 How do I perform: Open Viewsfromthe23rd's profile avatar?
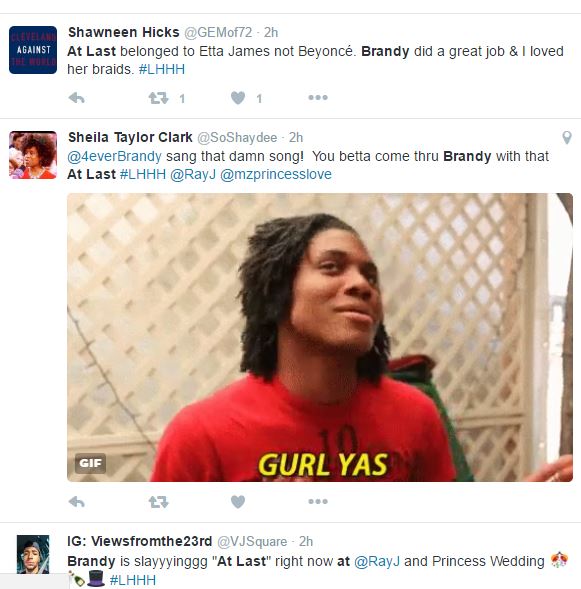tap(33, 554)
